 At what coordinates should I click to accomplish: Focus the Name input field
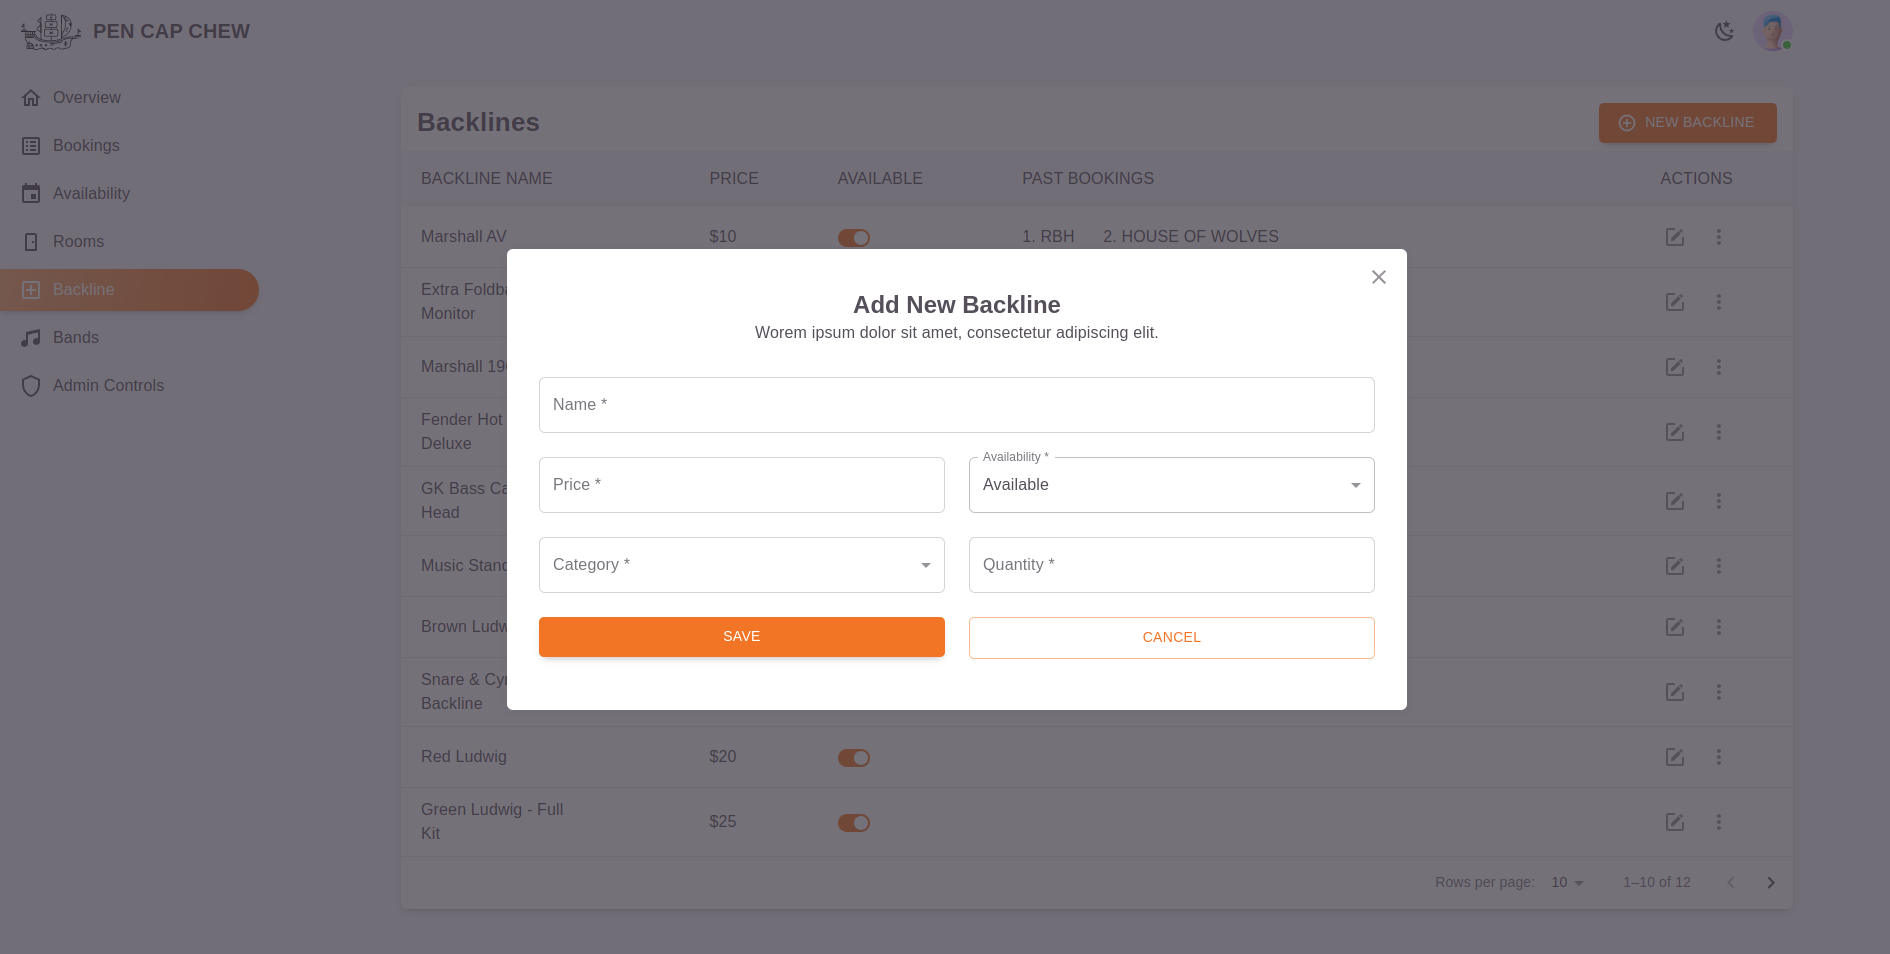956,405
